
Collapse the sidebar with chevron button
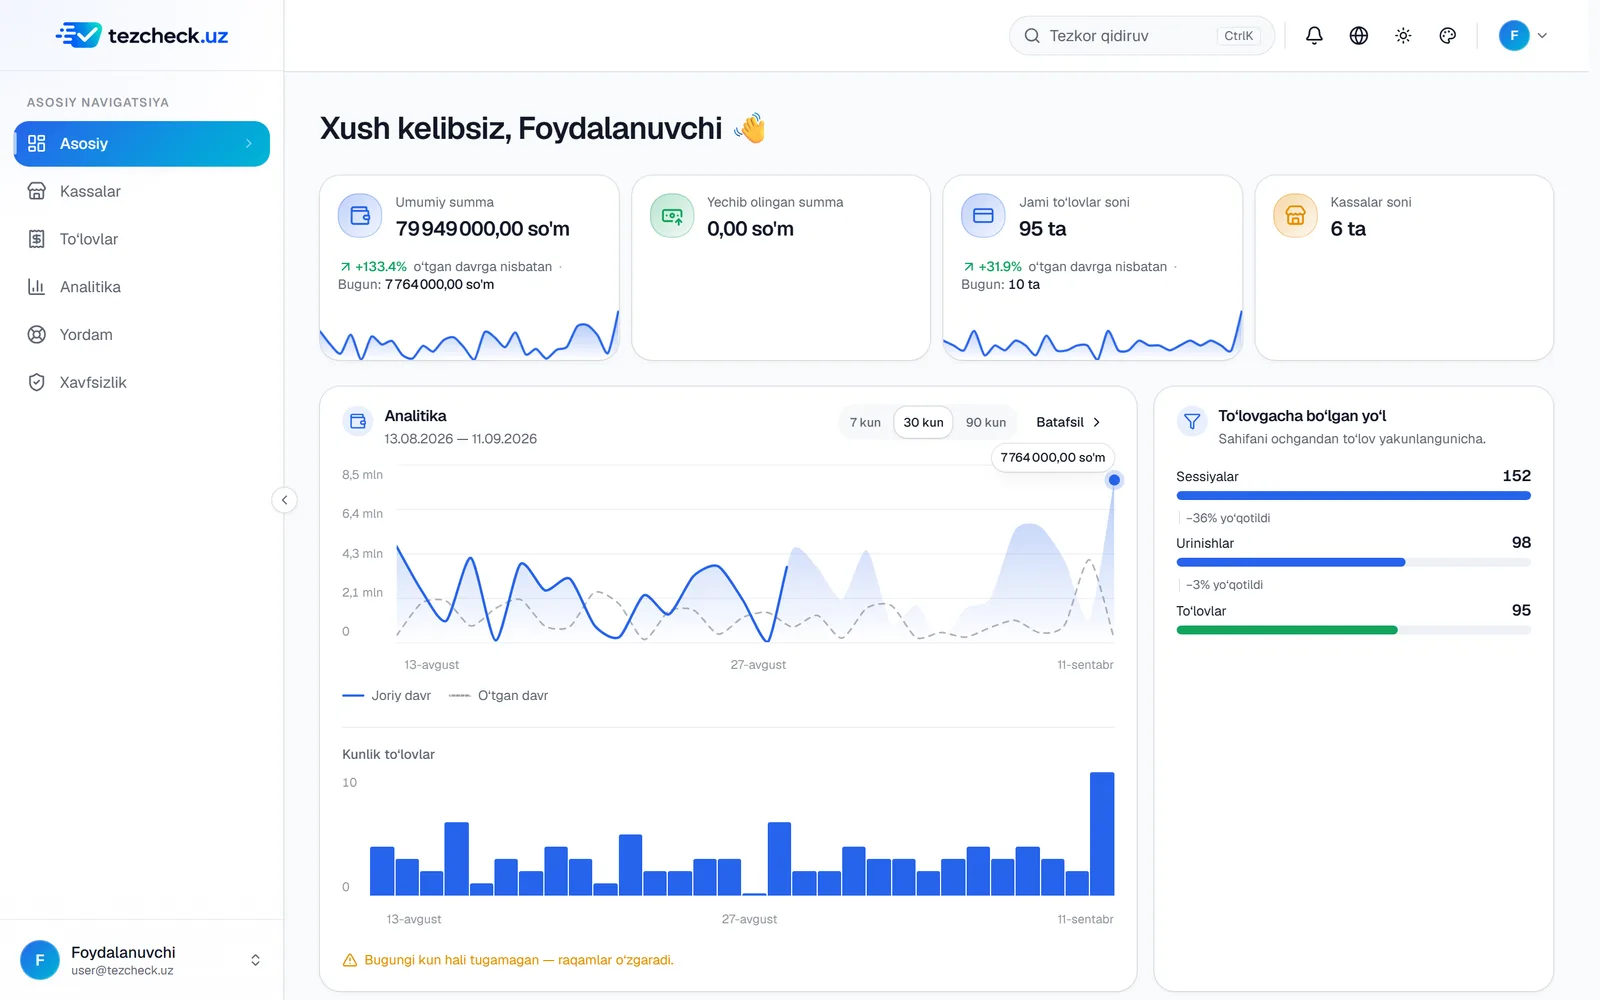point(284,500)
